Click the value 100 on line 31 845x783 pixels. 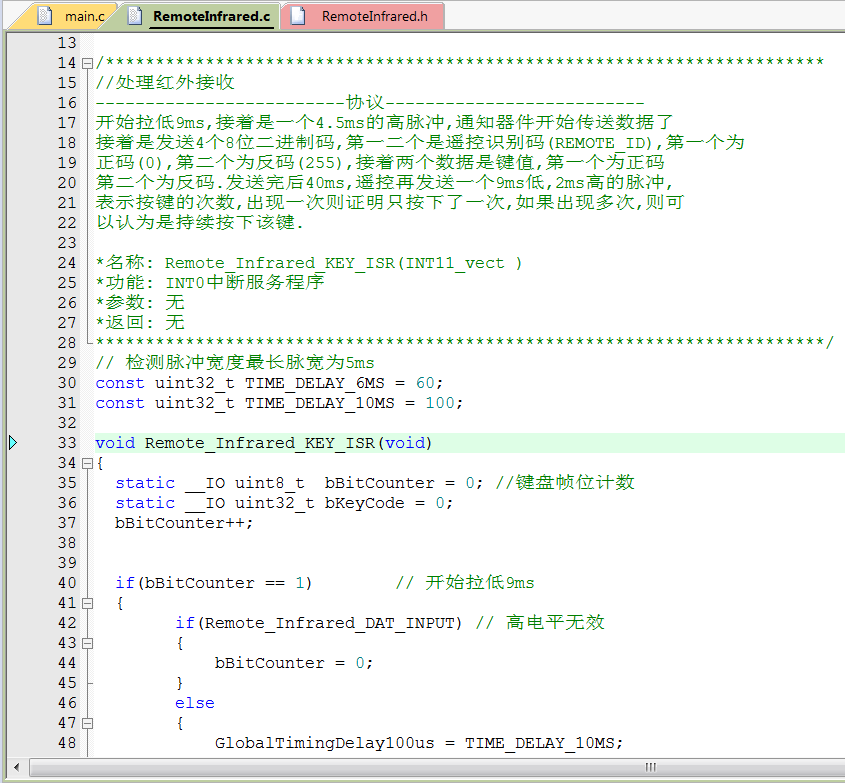coord(440,403)
